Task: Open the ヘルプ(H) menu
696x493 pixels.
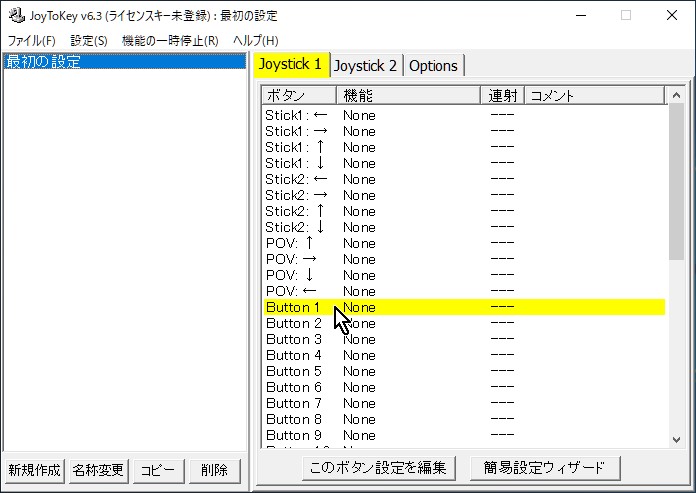Action: coord(256,41)
